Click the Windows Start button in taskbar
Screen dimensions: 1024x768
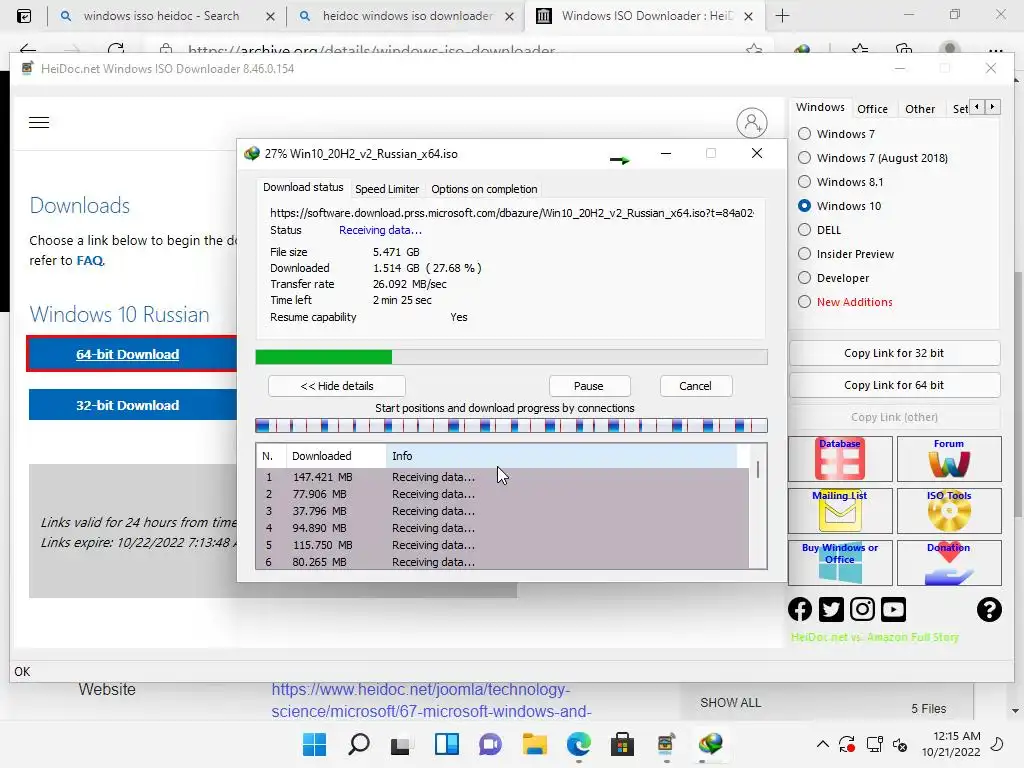pos(314,744)
